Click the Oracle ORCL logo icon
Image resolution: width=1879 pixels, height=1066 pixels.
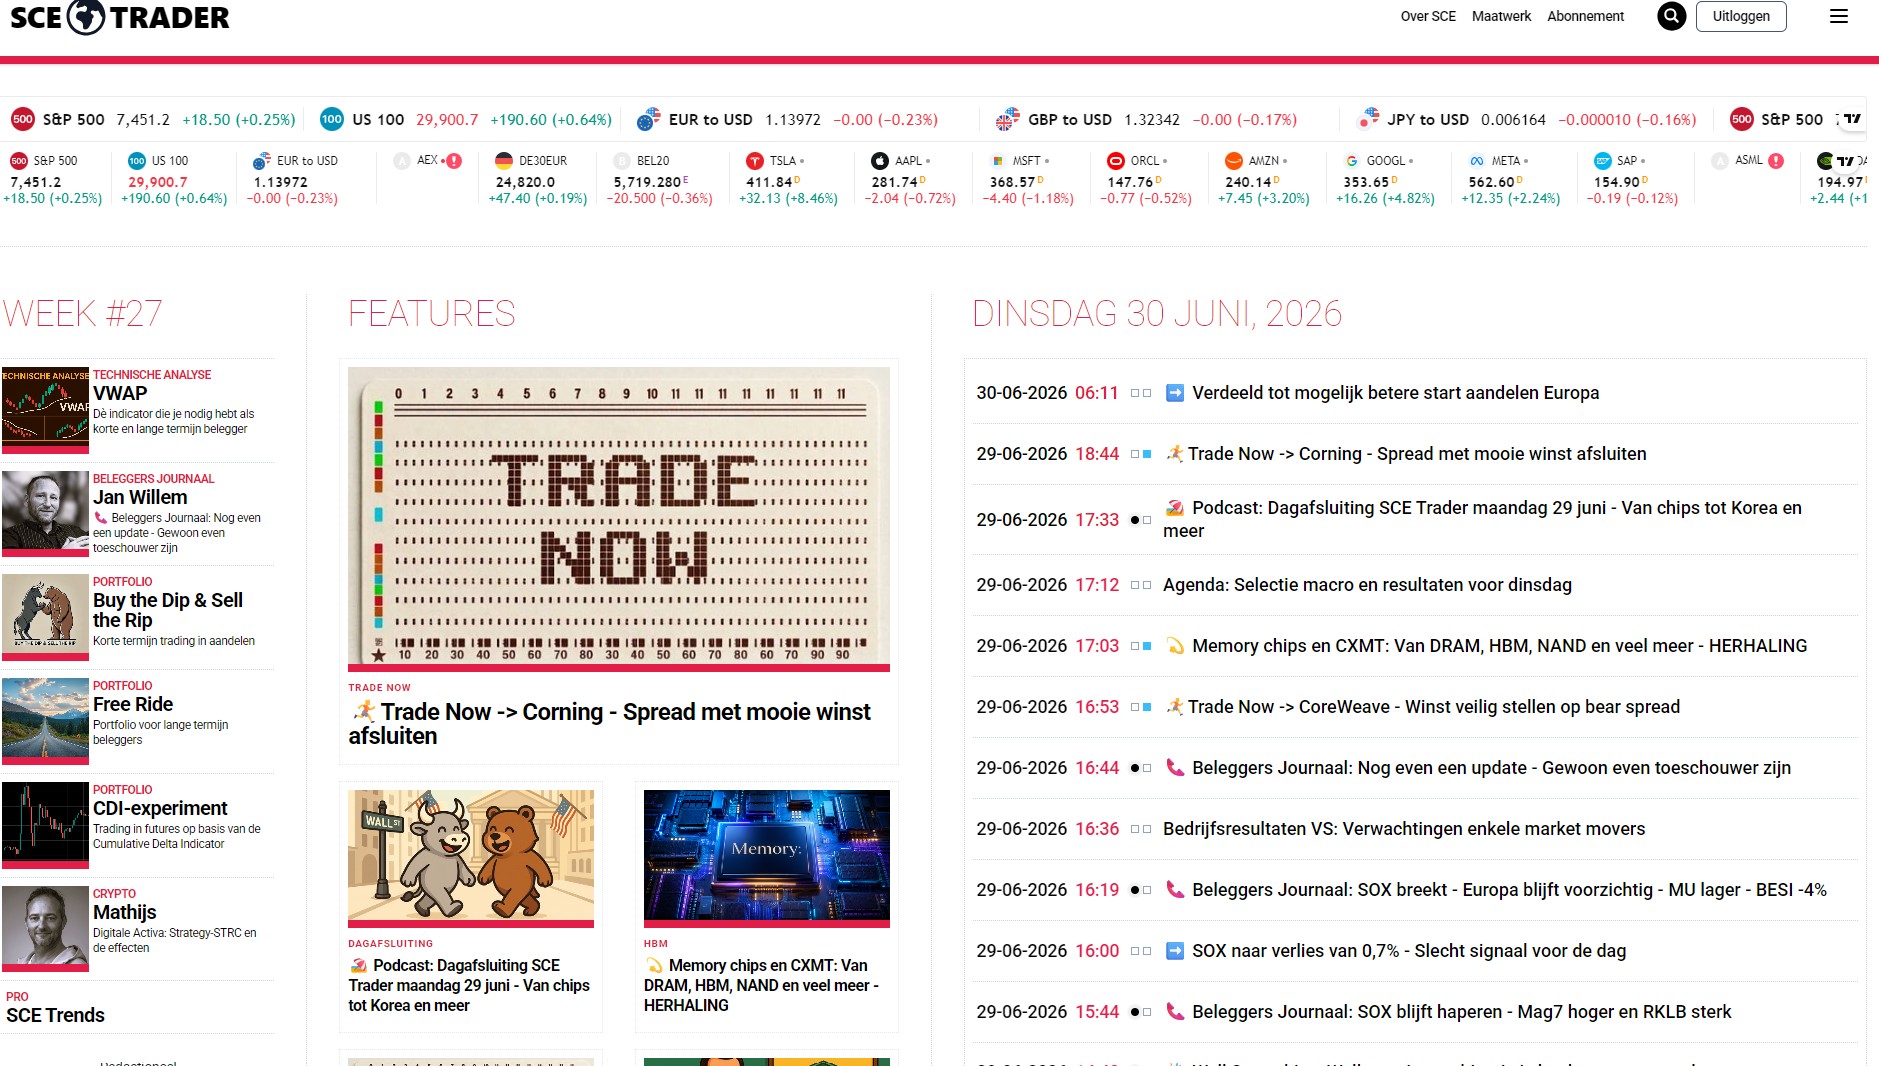pyautogui.click(x=1115, y=161)
